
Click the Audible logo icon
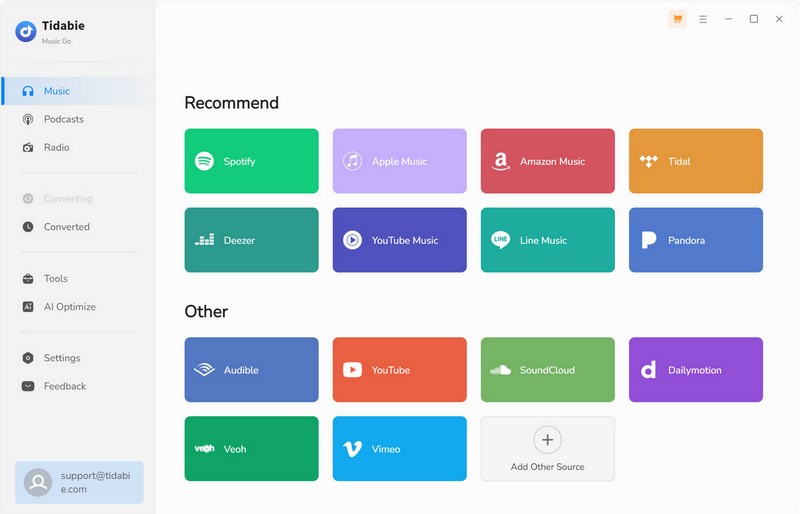204,370
